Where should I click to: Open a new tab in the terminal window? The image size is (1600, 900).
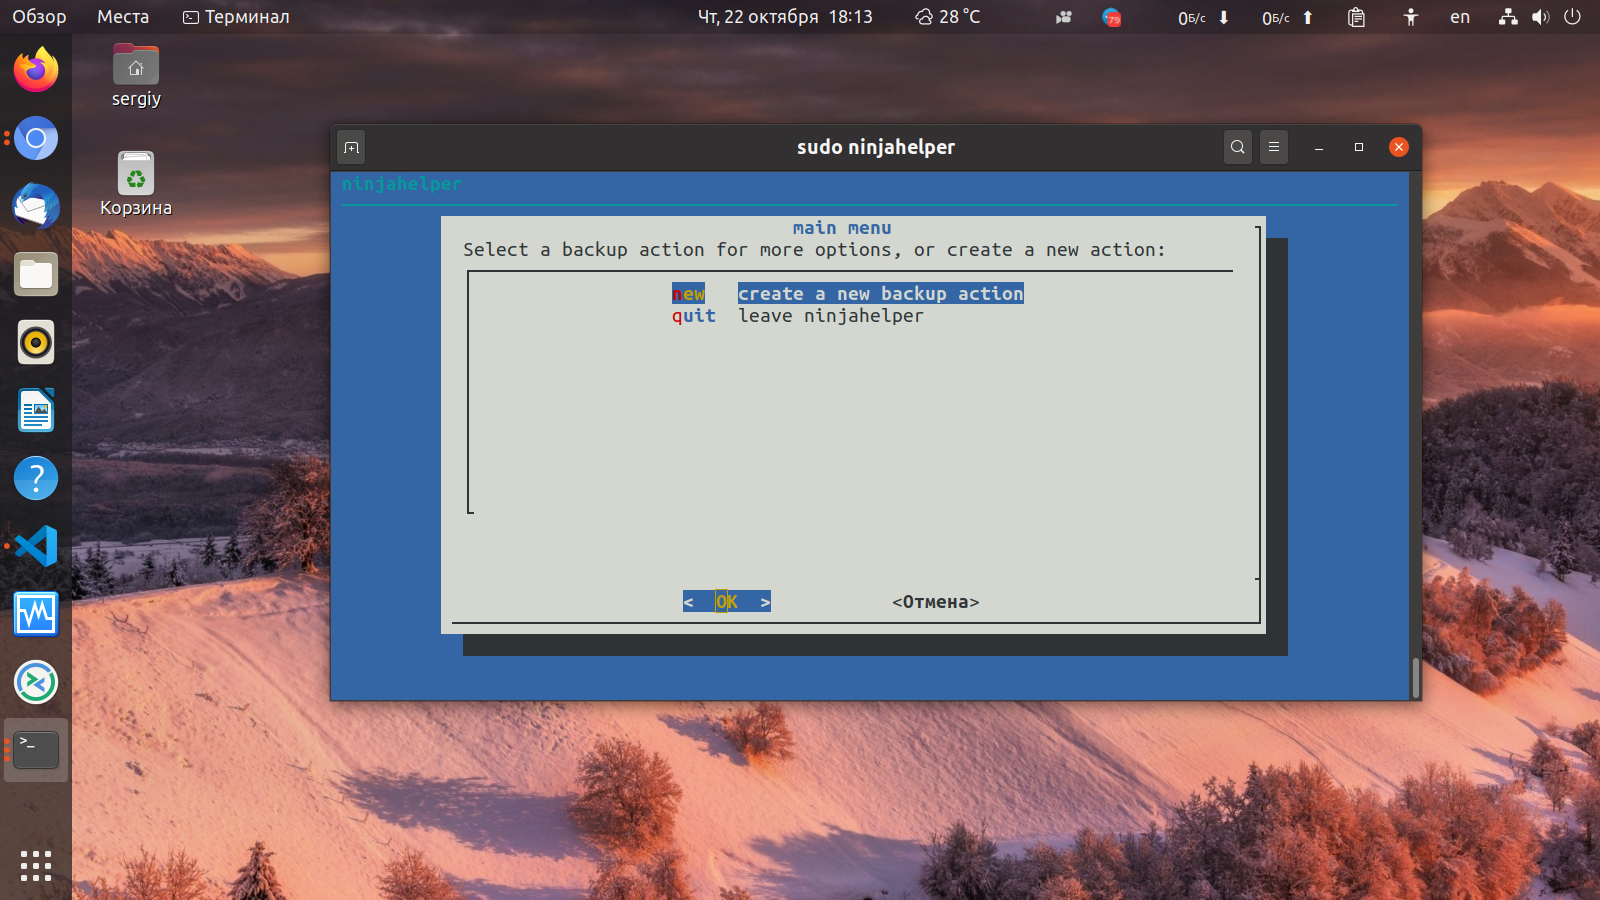(351, 147)
